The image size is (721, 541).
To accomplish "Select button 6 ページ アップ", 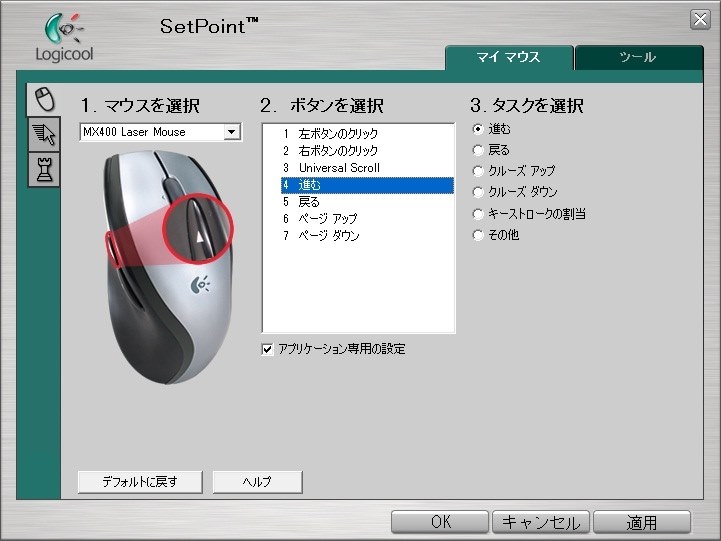I will click(x=367, y=219).
